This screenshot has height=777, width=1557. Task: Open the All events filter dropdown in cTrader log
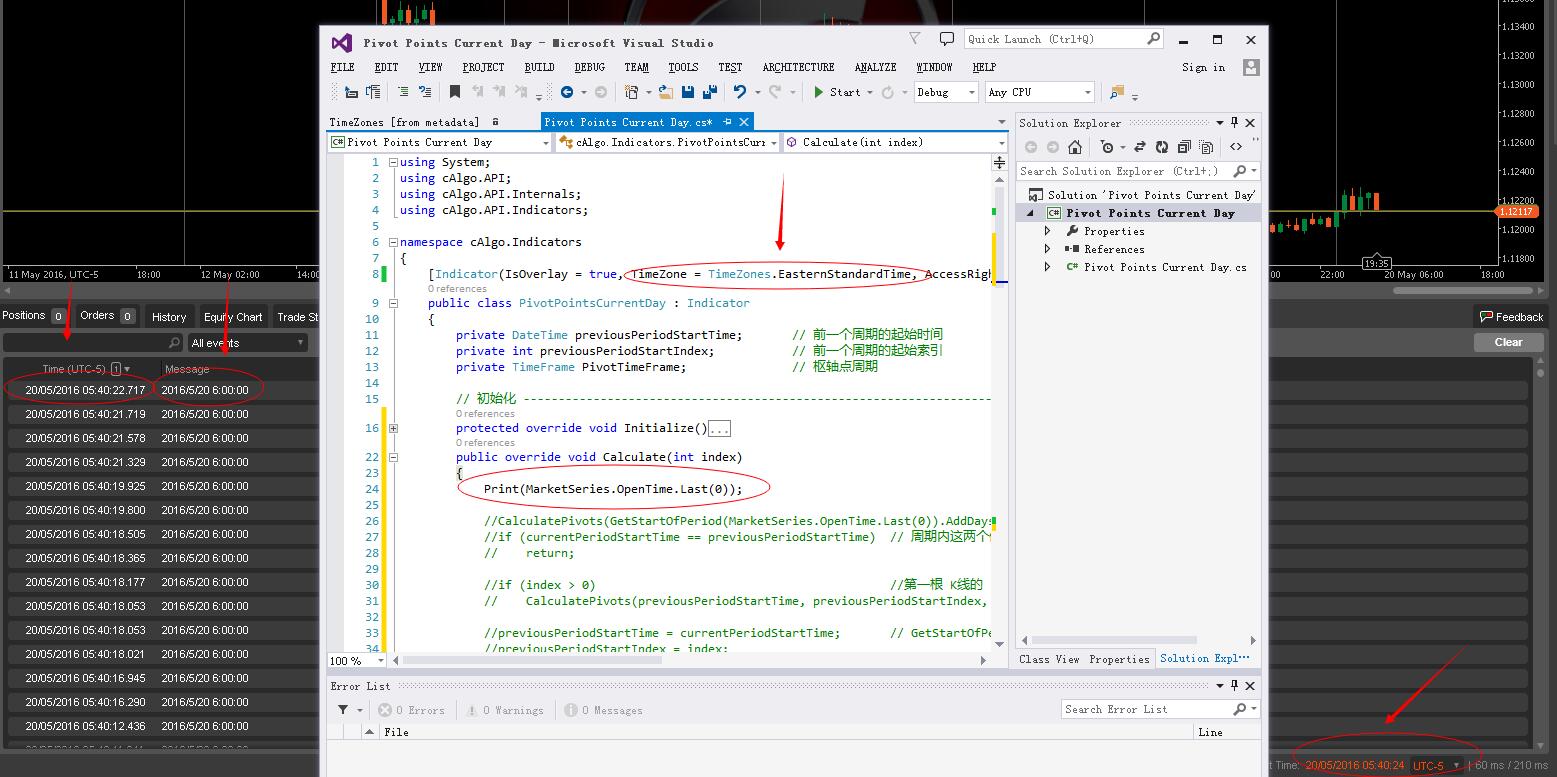pos(247,343)
